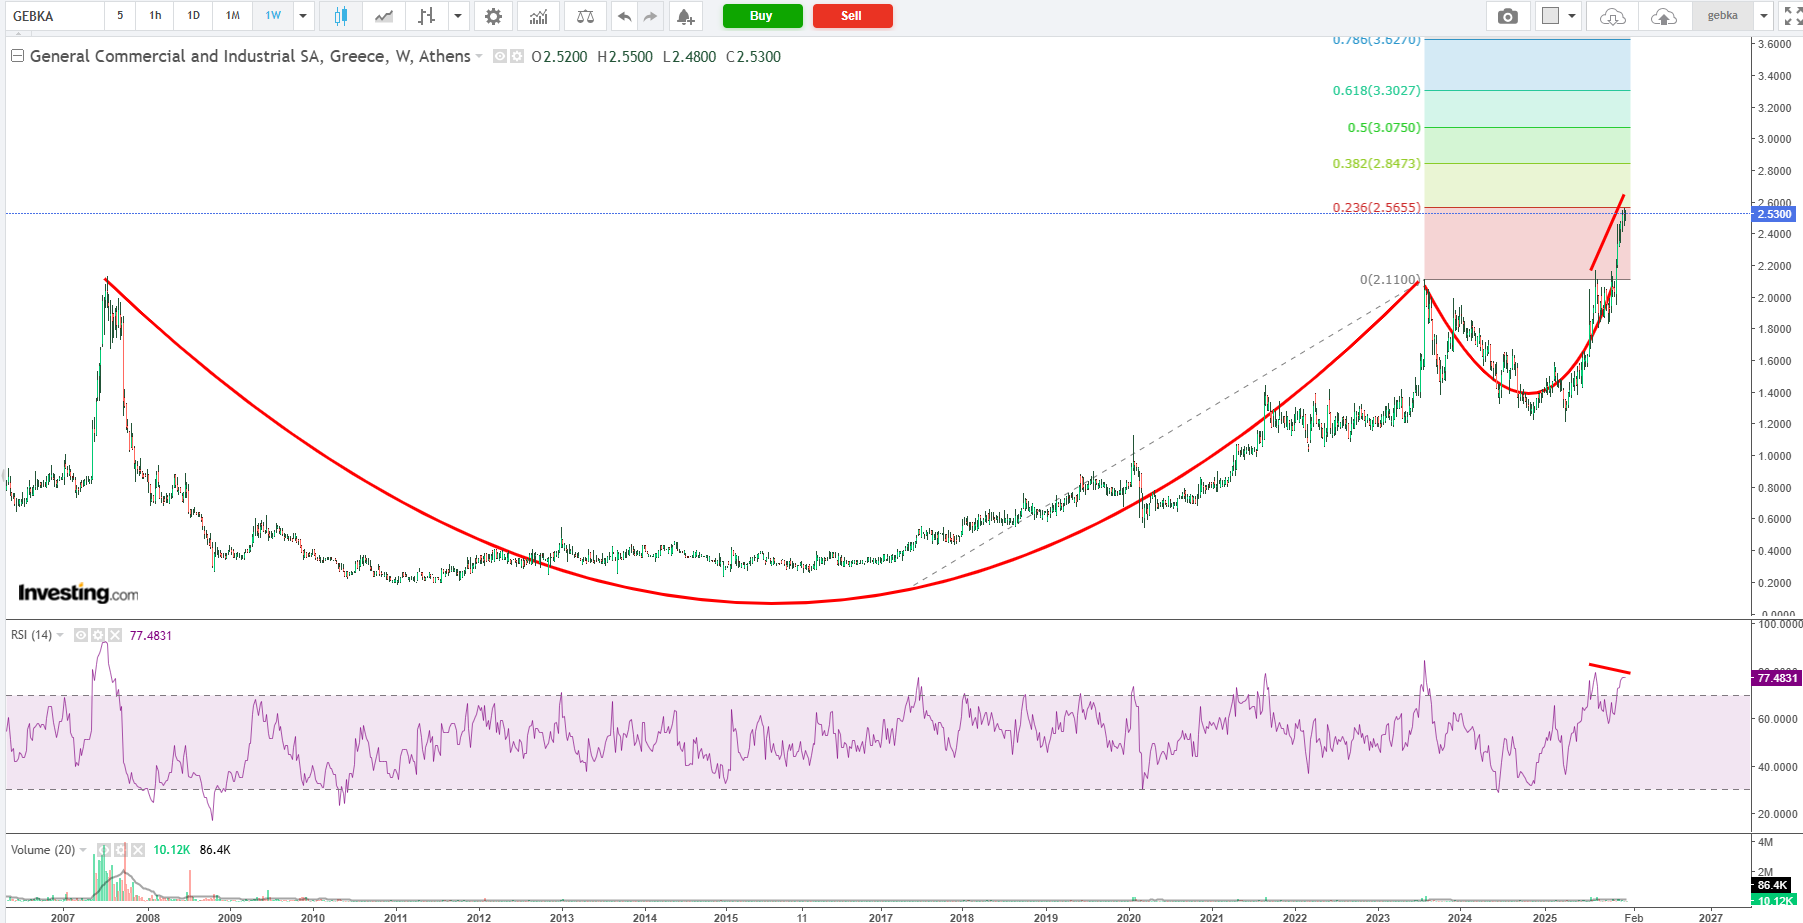Click the compare symbols scales icon
Image resolution: width=1803 pixels, height=923 pixels.
click(x=585, y=16)
